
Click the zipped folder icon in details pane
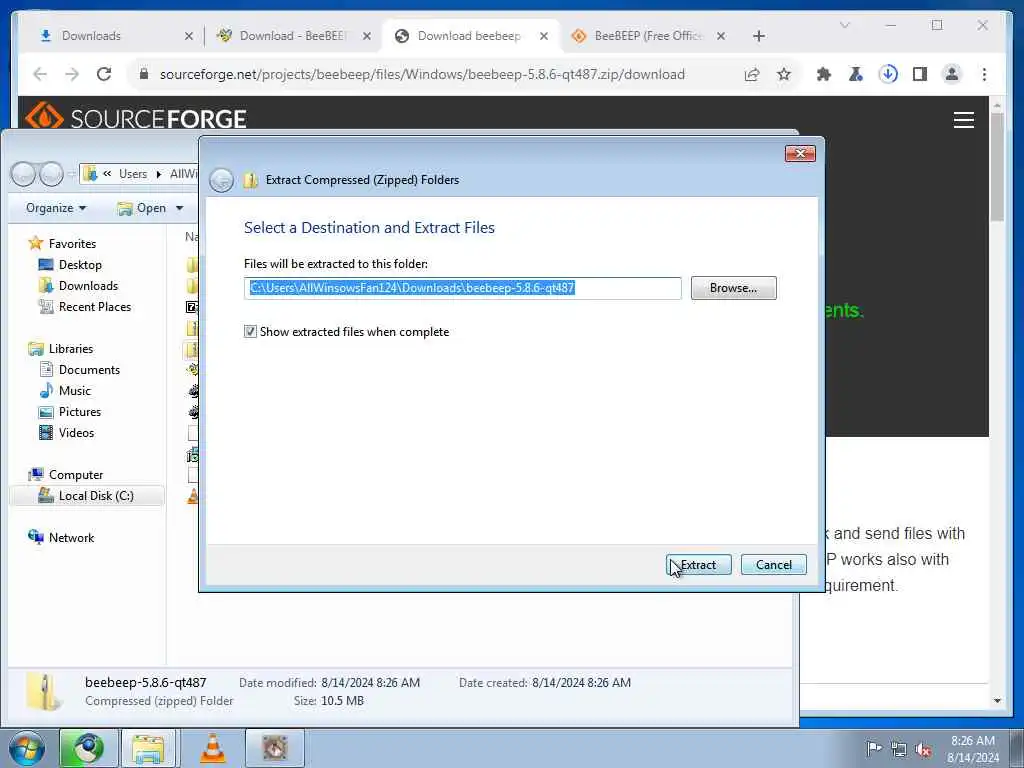coord(44,692)
